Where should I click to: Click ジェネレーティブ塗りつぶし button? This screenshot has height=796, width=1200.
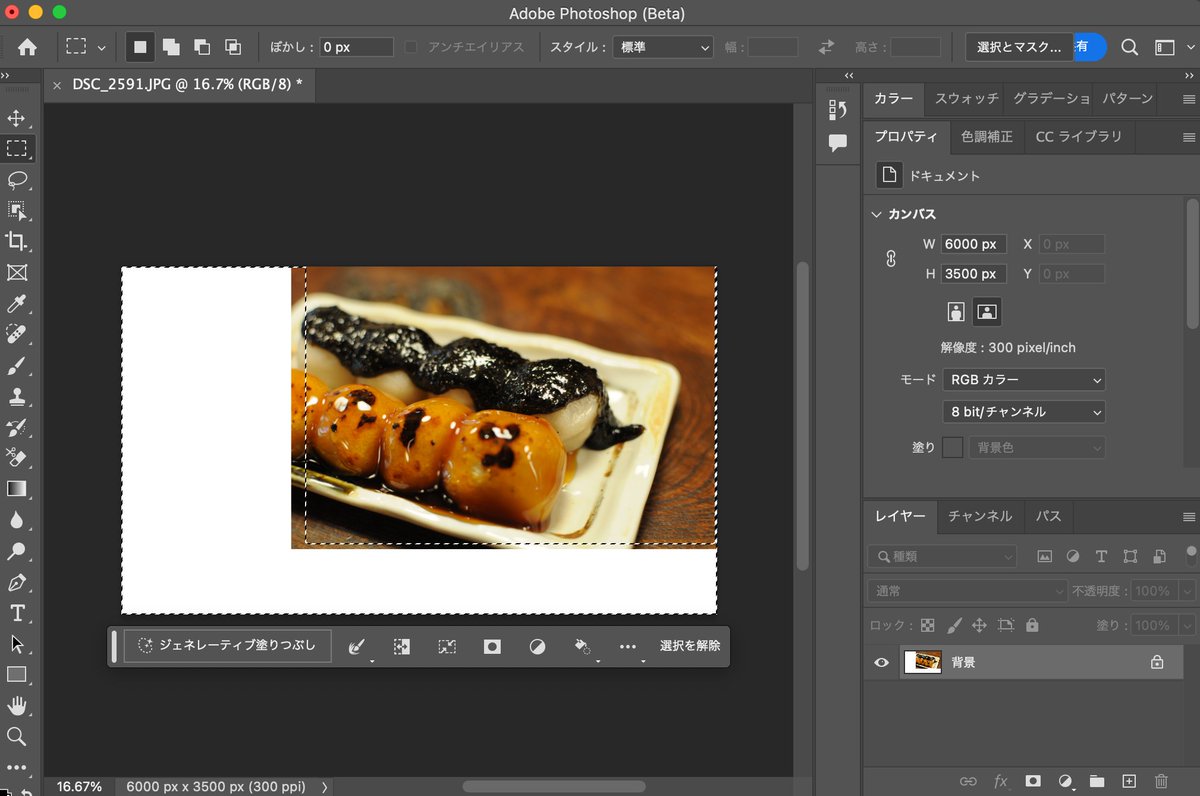click(227, 646)
